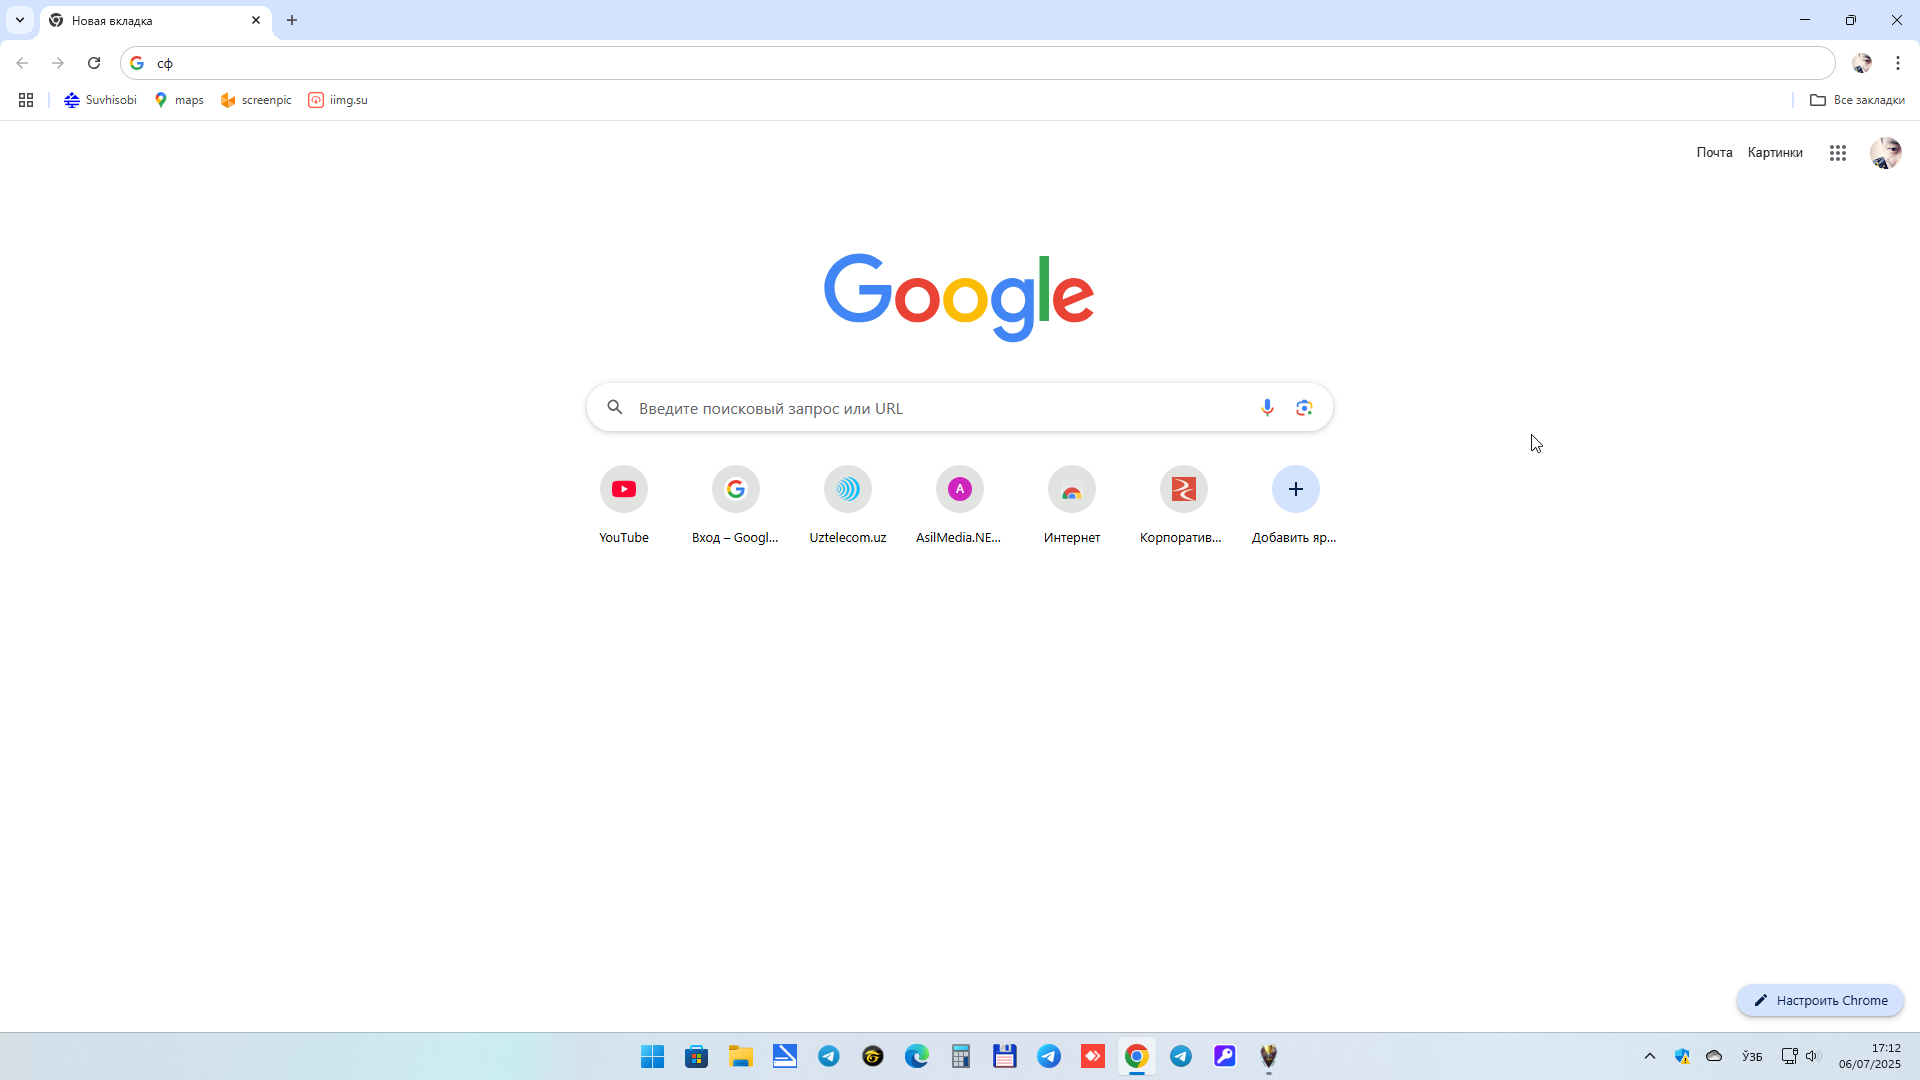Click the Настроить Chrome button

point(1820,1000)
